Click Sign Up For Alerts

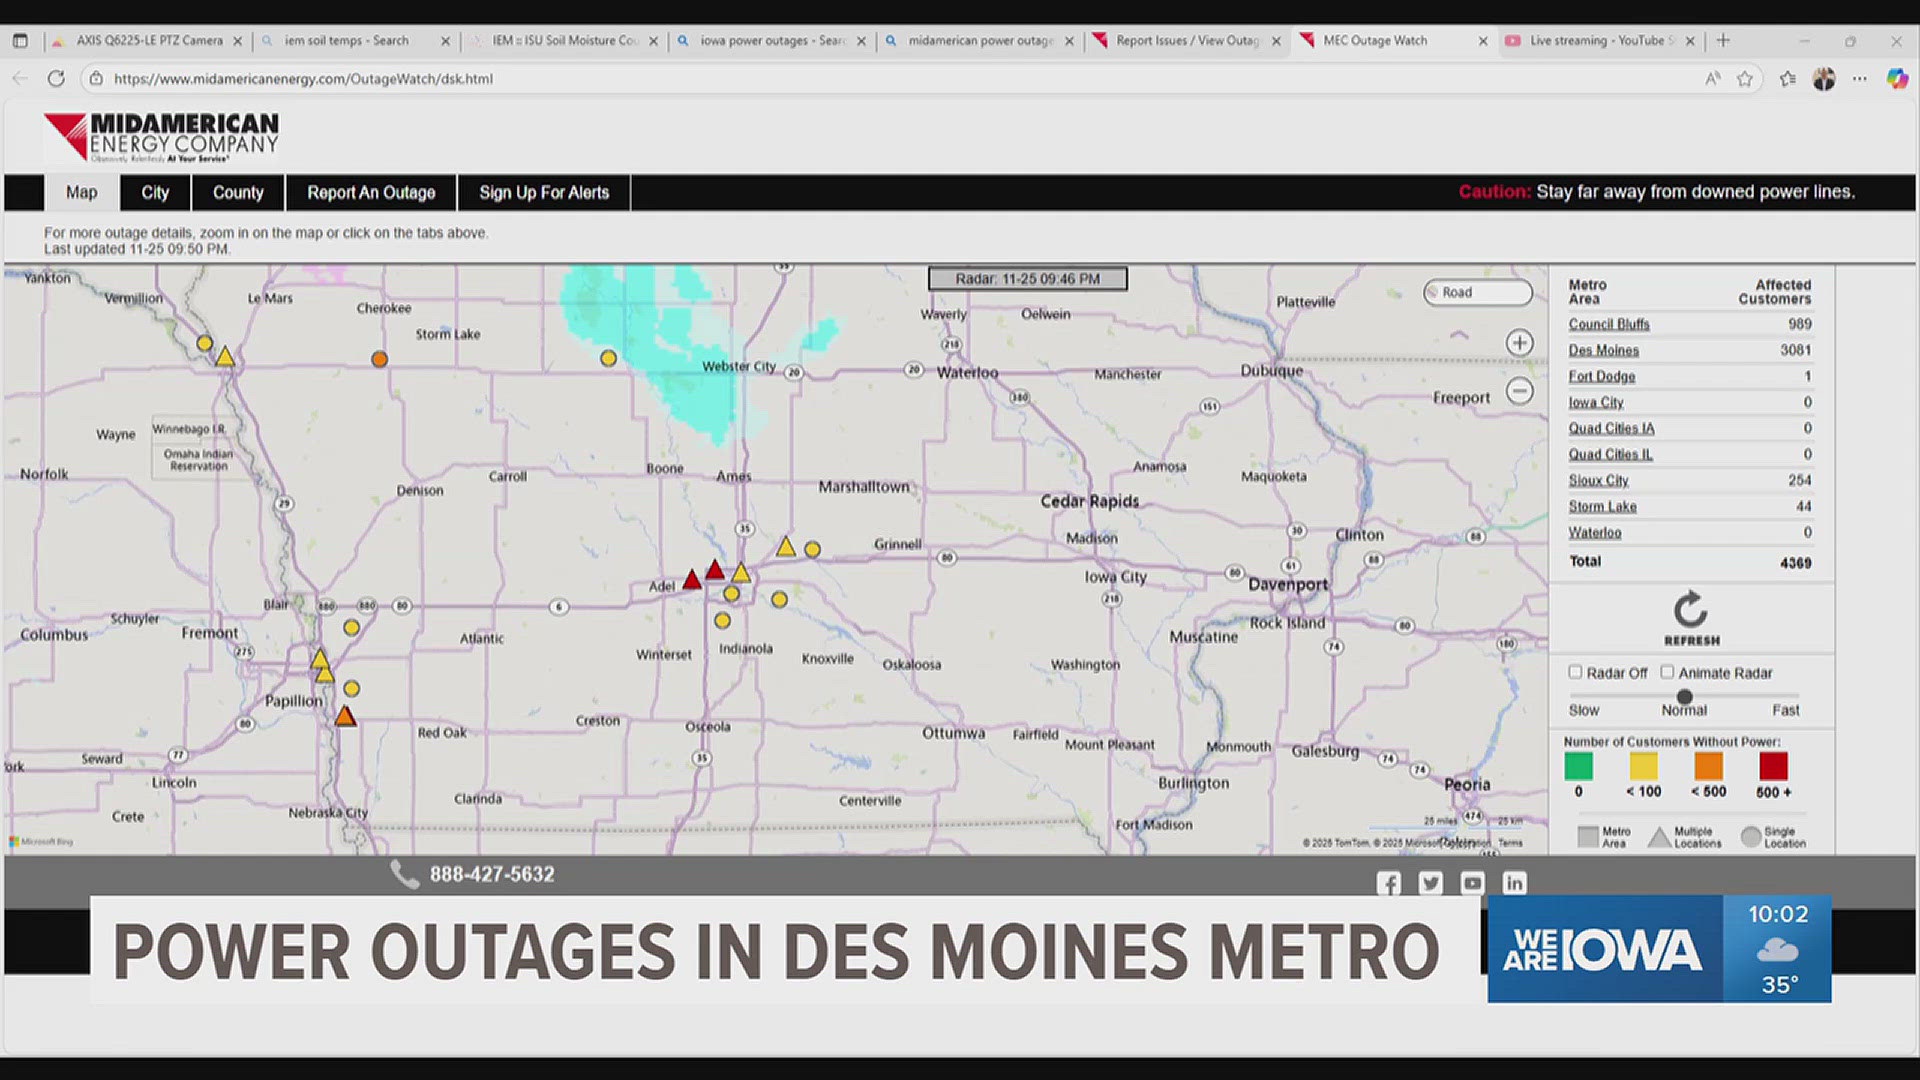coord(544,192)
